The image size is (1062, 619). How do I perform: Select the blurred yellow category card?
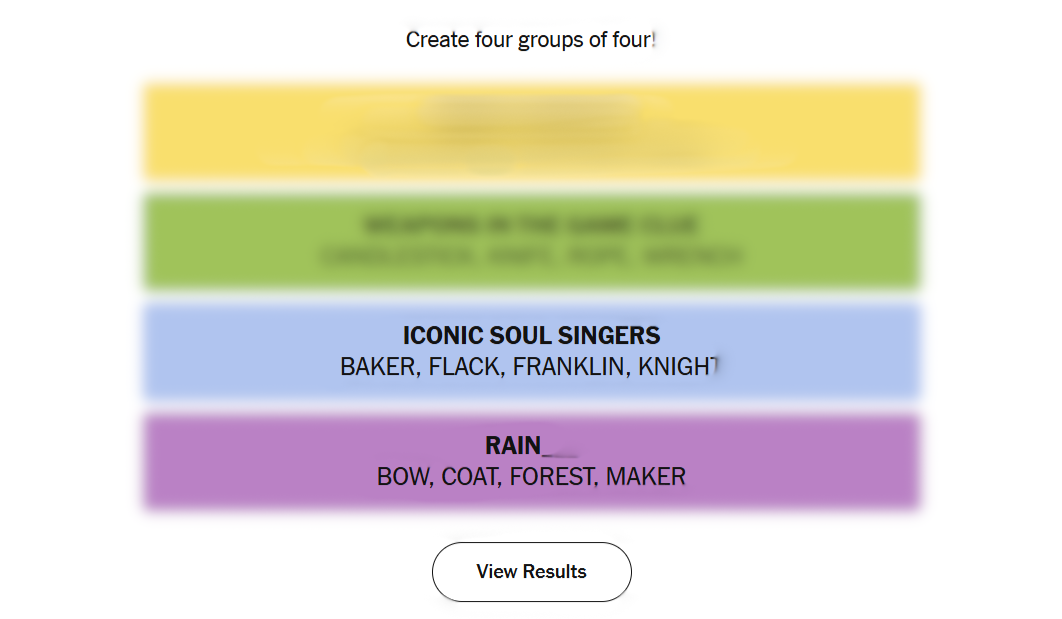[531, 131]
